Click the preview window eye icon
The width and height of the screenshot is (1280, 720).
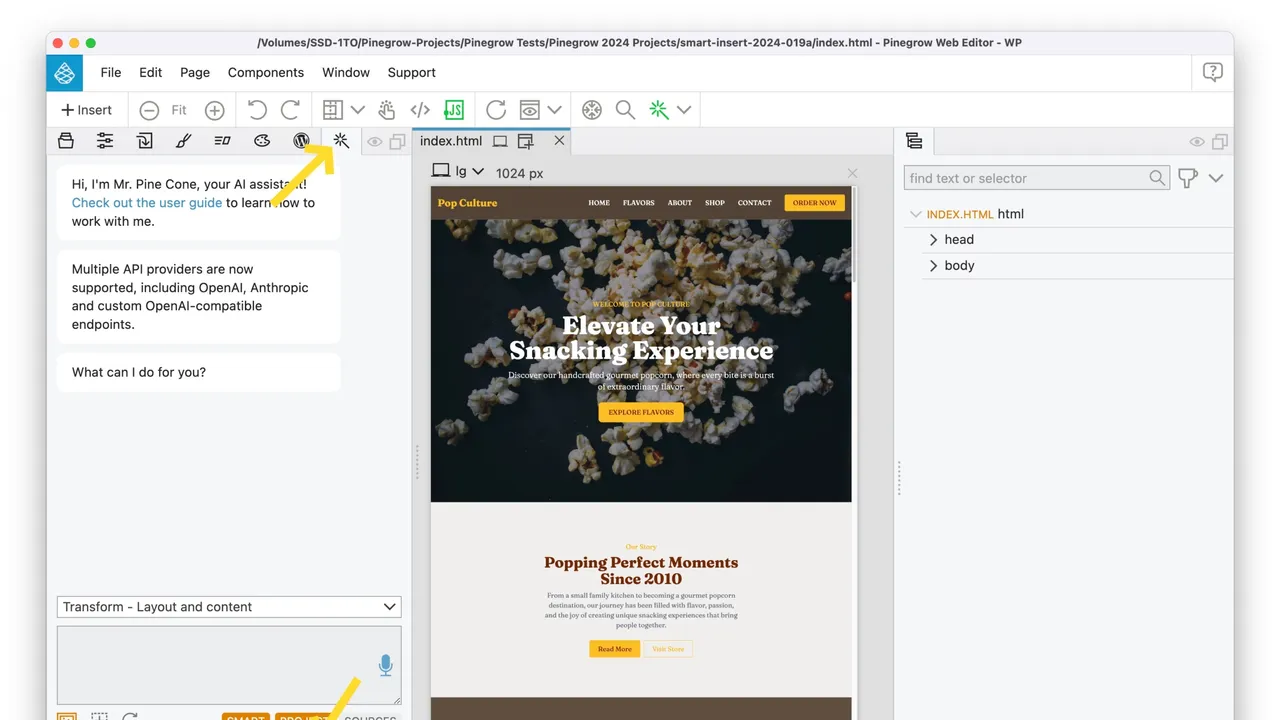pos(530,110)
